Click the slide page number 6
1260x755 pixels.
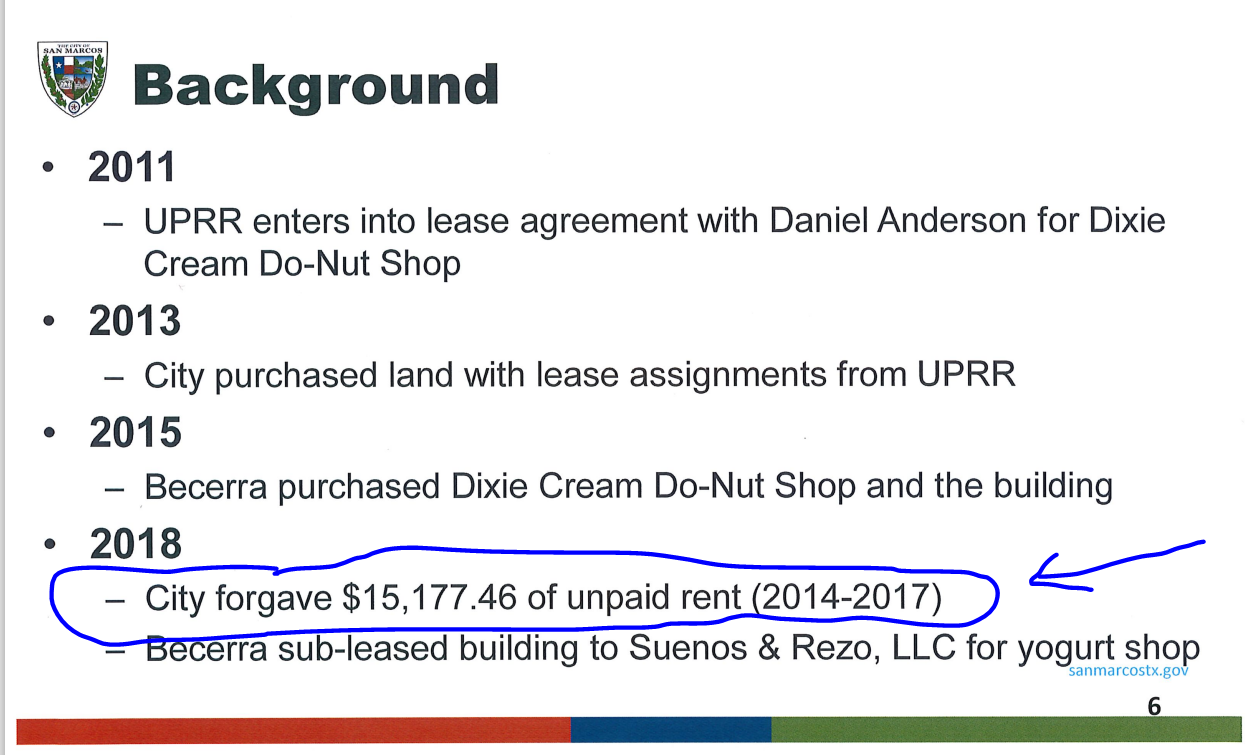(1154, 706)
